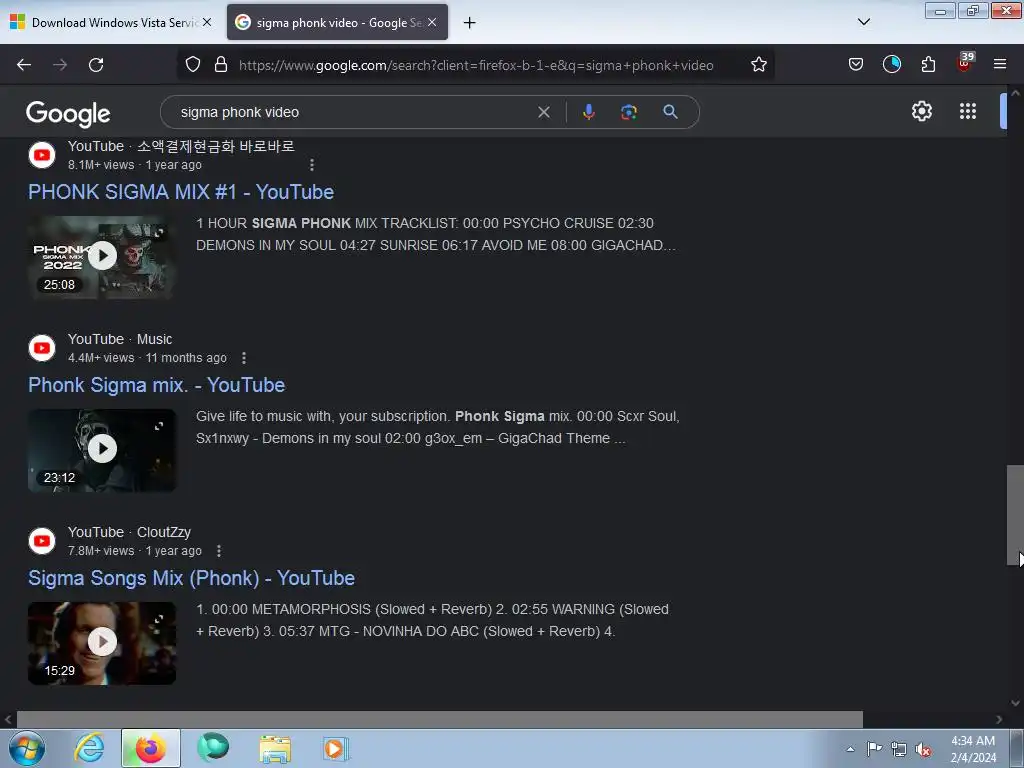1024x768 pixels.
Task: Click the Firefox taskbar button
Action: click(x=151, y=748)
